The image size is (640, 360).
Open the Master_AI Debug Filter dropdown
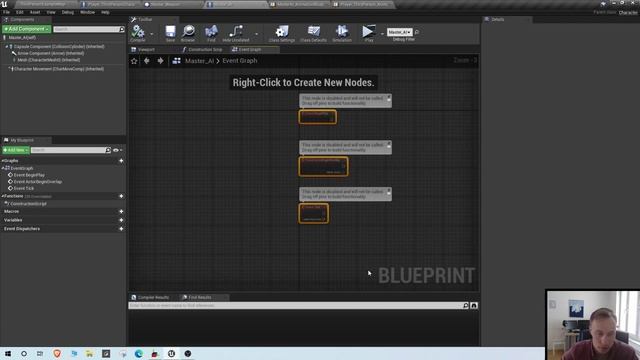pyautogui.click(x=400, y=32)
